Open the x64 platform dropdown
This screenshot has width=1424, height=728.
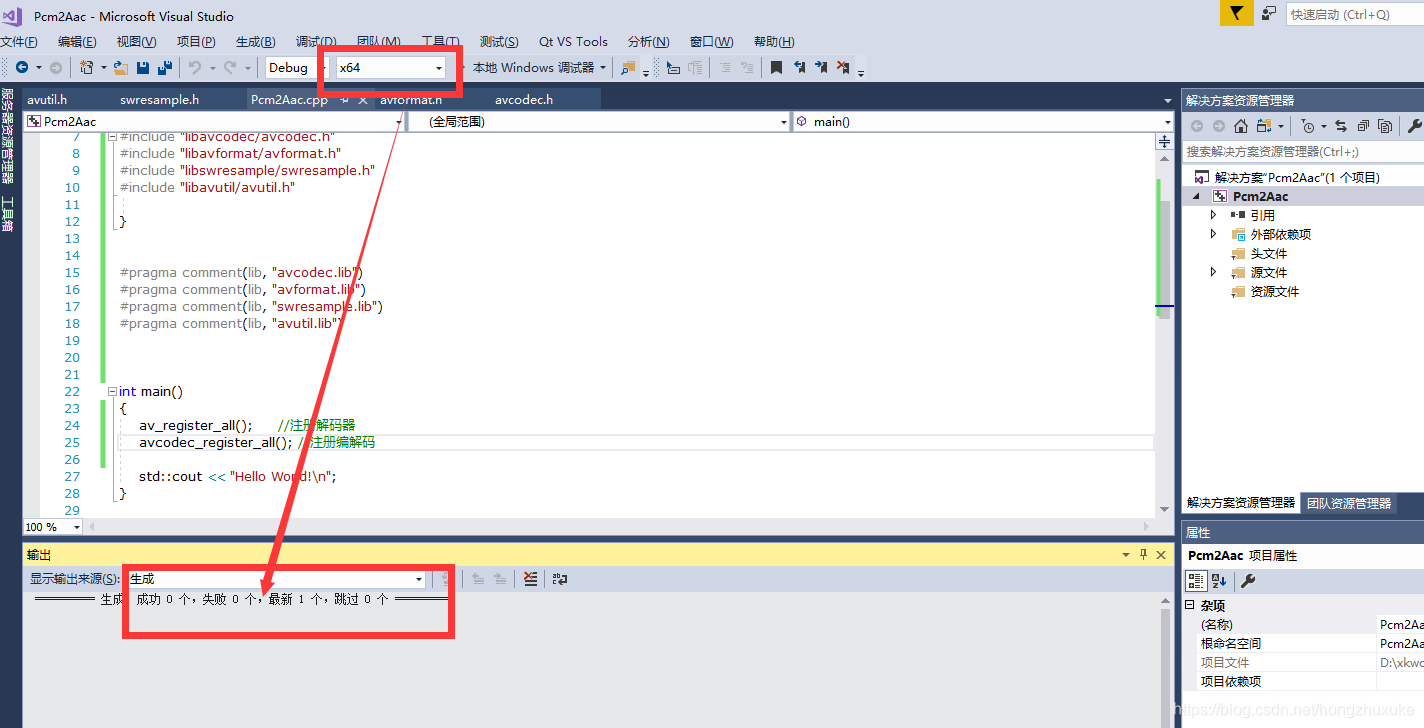[391, 67]
